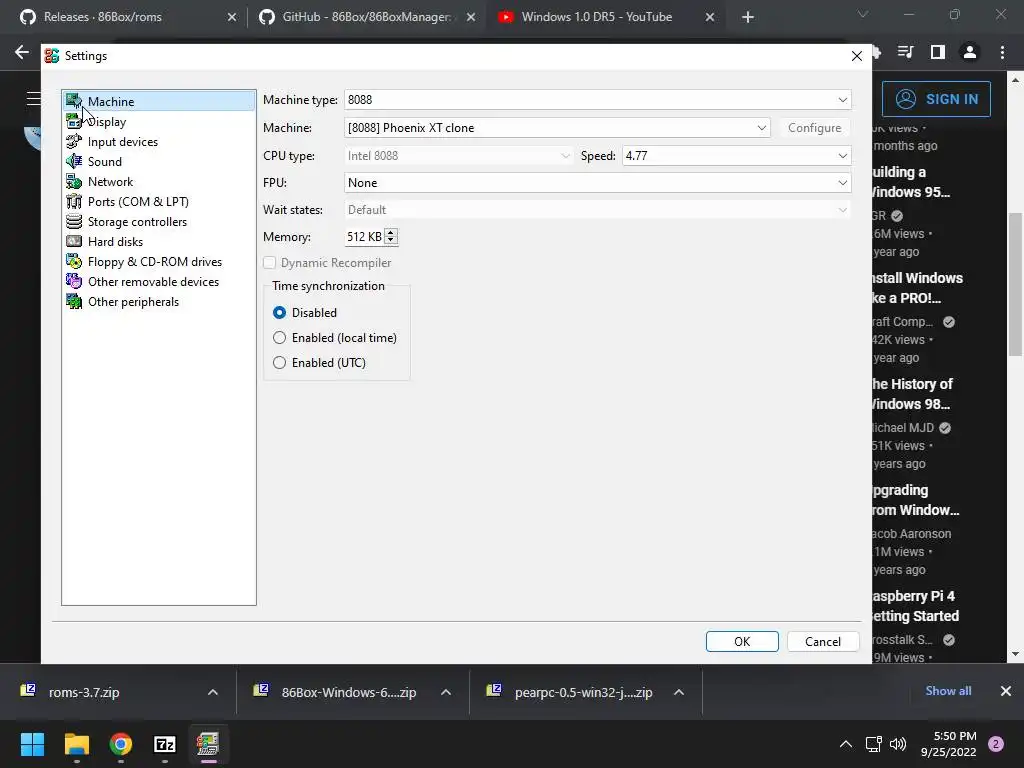Increase Memory with the up spinner
The width and height of the screenshot is (1024, 768).
click(391, 232)
